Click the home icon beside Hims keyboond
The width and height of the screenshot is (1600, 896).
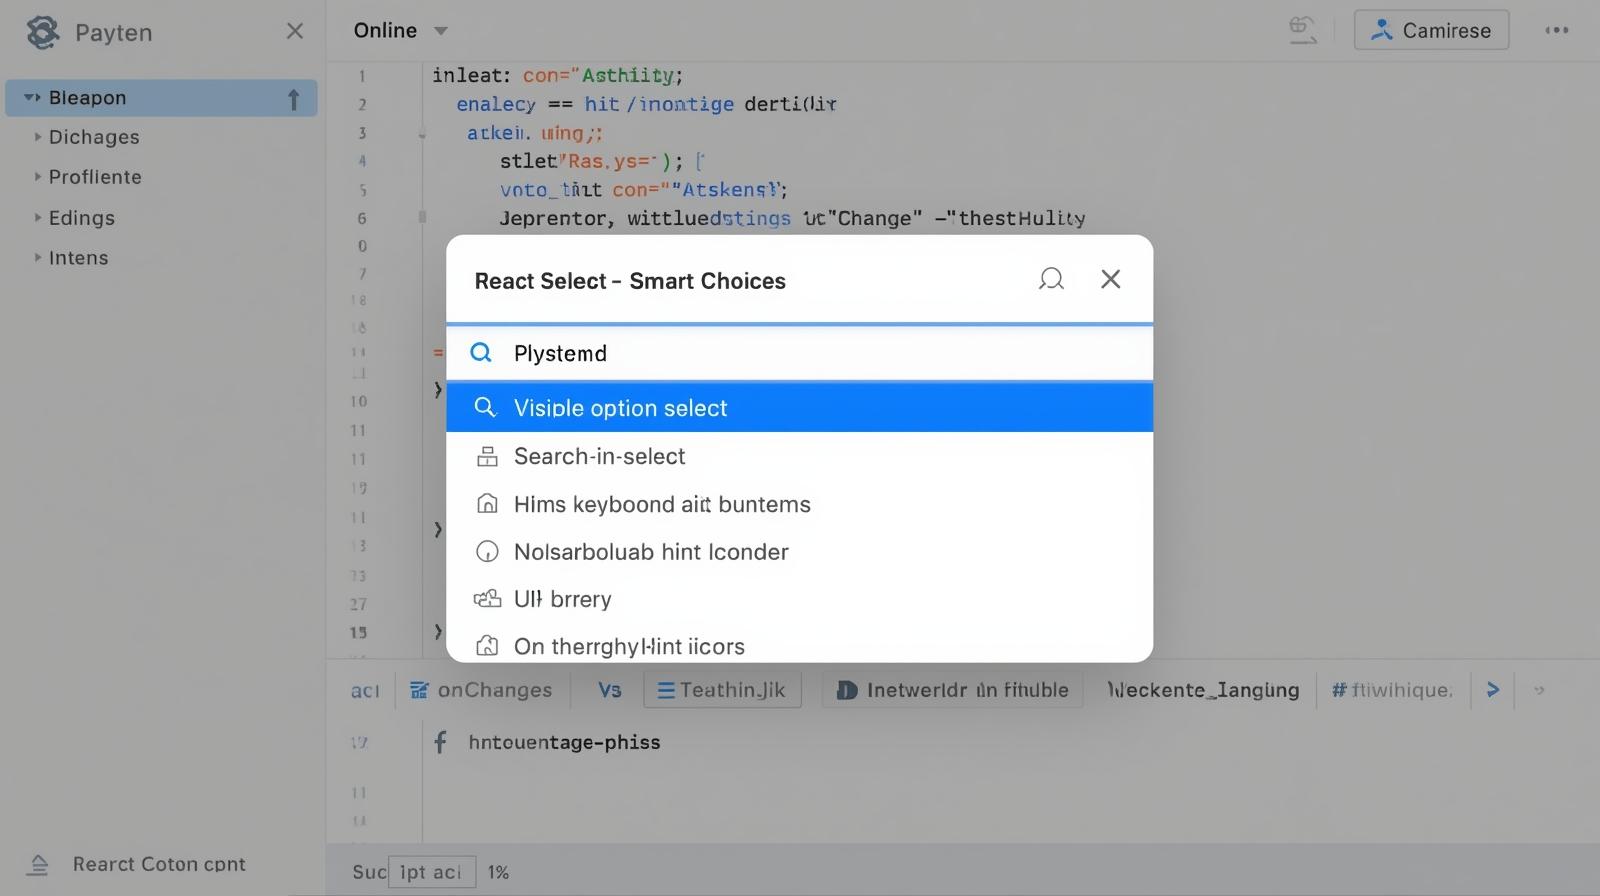(487, 504)
